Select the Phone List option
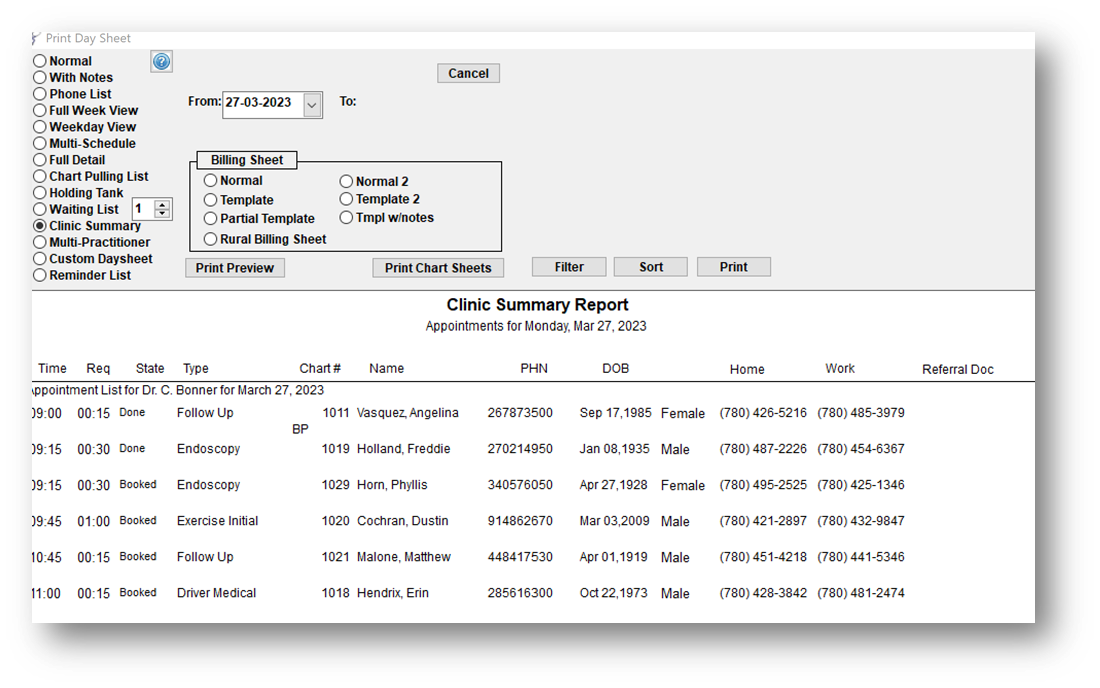1100x688 pixels. click(x=39, y=94)
